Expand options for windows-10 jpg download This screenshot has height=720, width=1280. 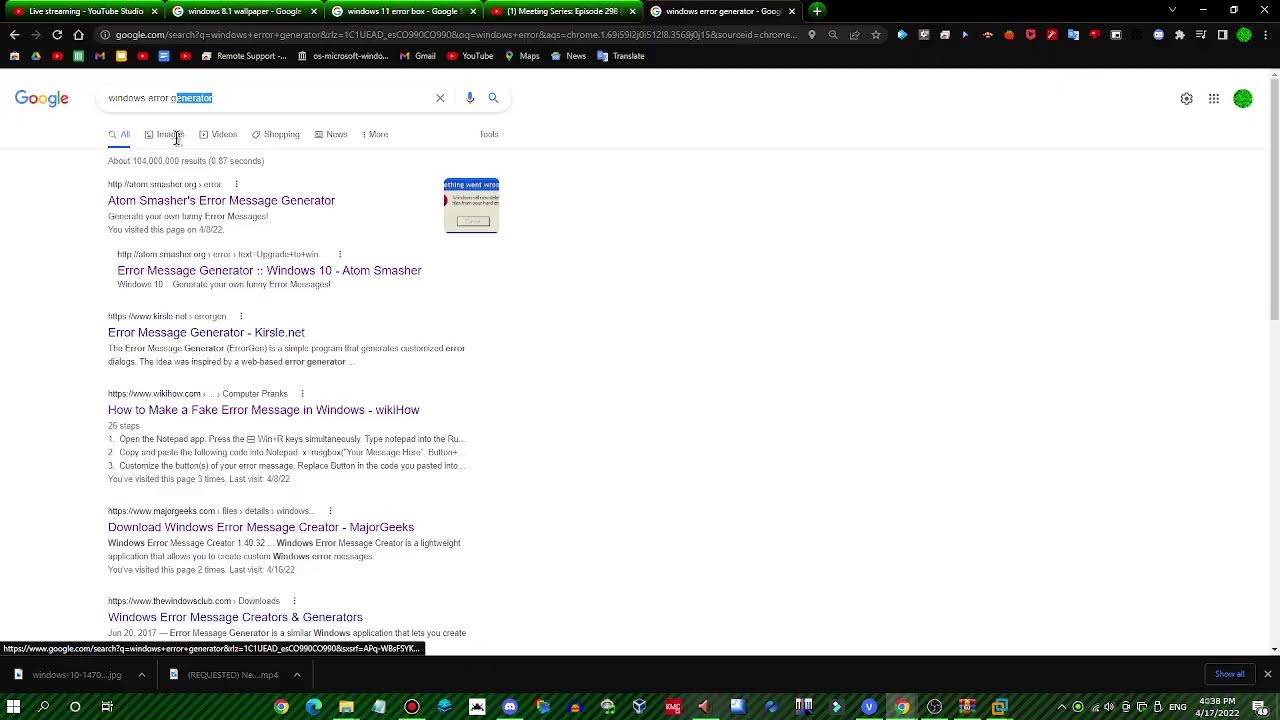[141, 675]
